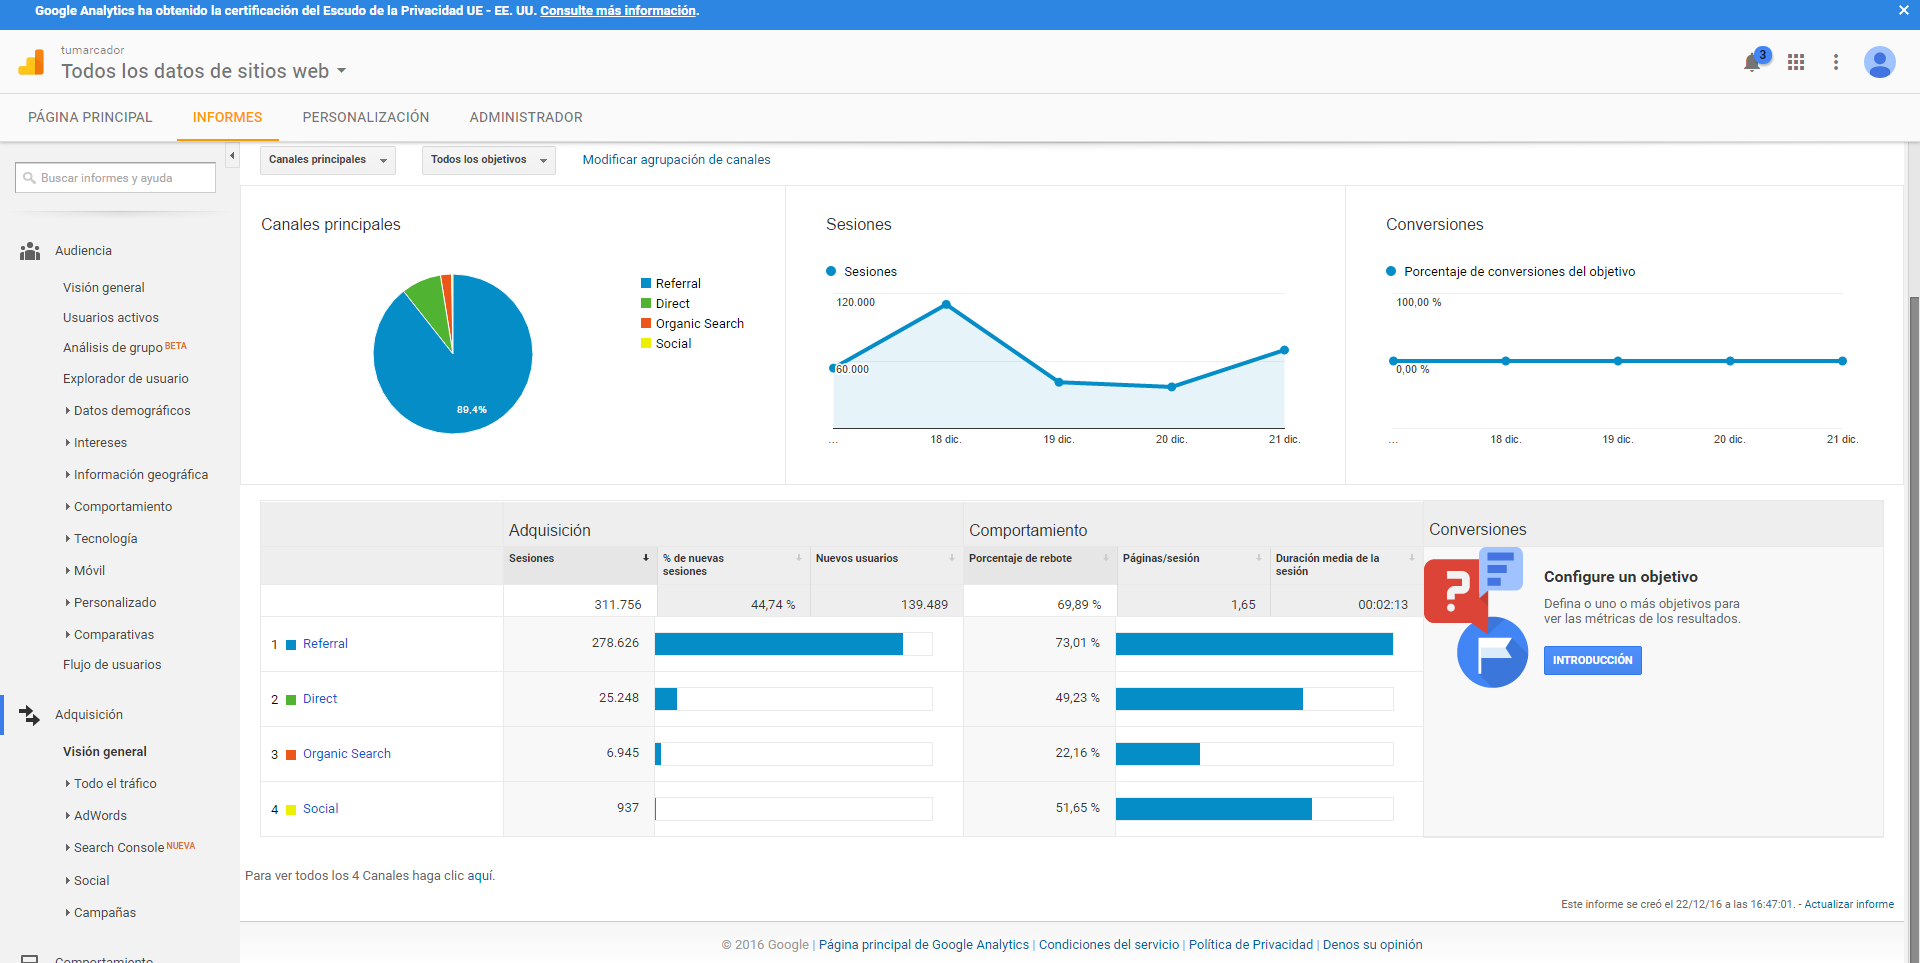The image size is (1920, 963).
Task: Open the three-dot options menu
Action: tap(1836, 62)
